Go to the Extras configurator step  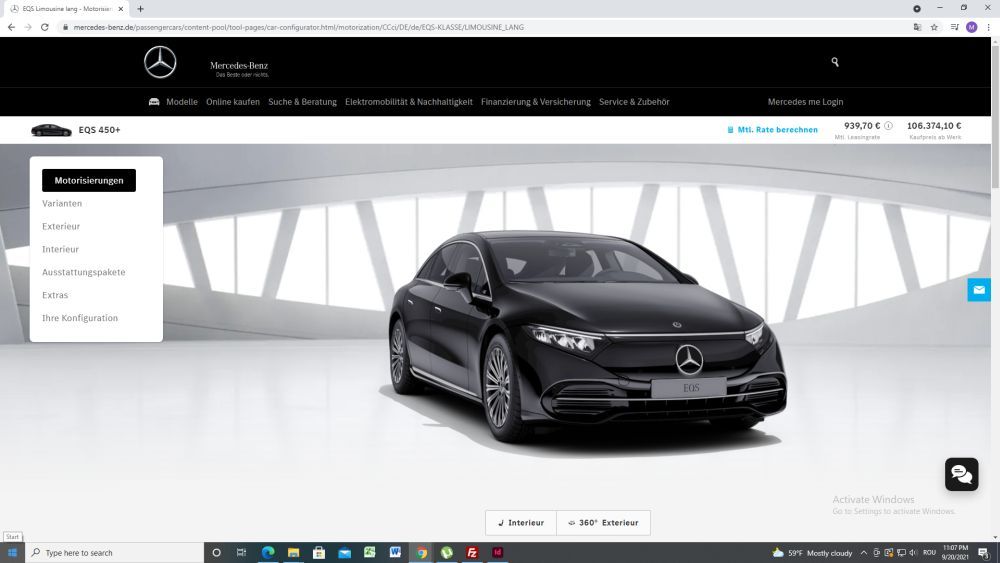(x=55, y=295)
